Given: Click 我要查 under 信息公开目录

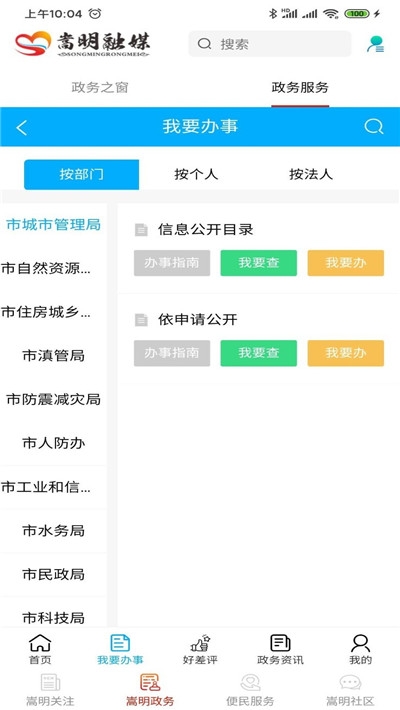Looking at the screenshot, I should pos(259,263).
